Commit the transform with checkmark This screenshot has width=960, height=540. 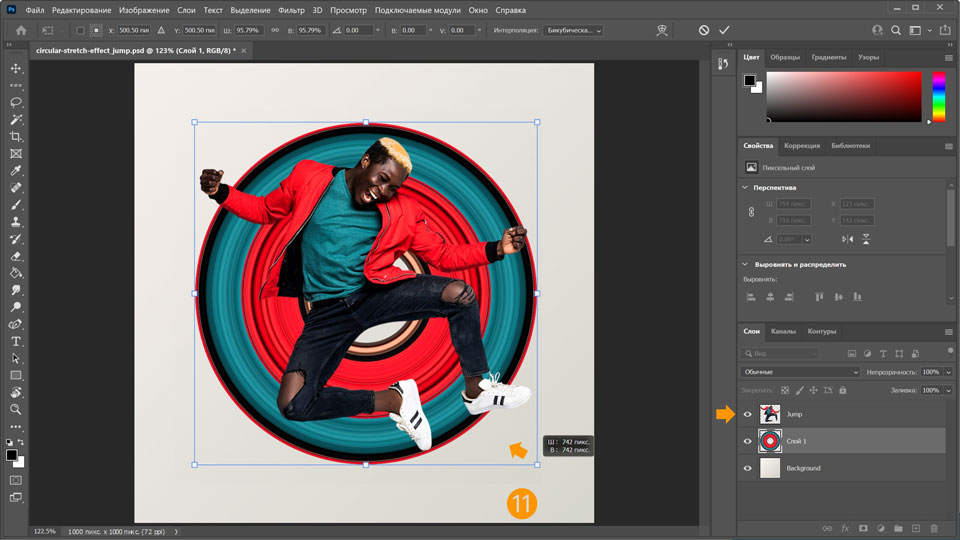724,30
